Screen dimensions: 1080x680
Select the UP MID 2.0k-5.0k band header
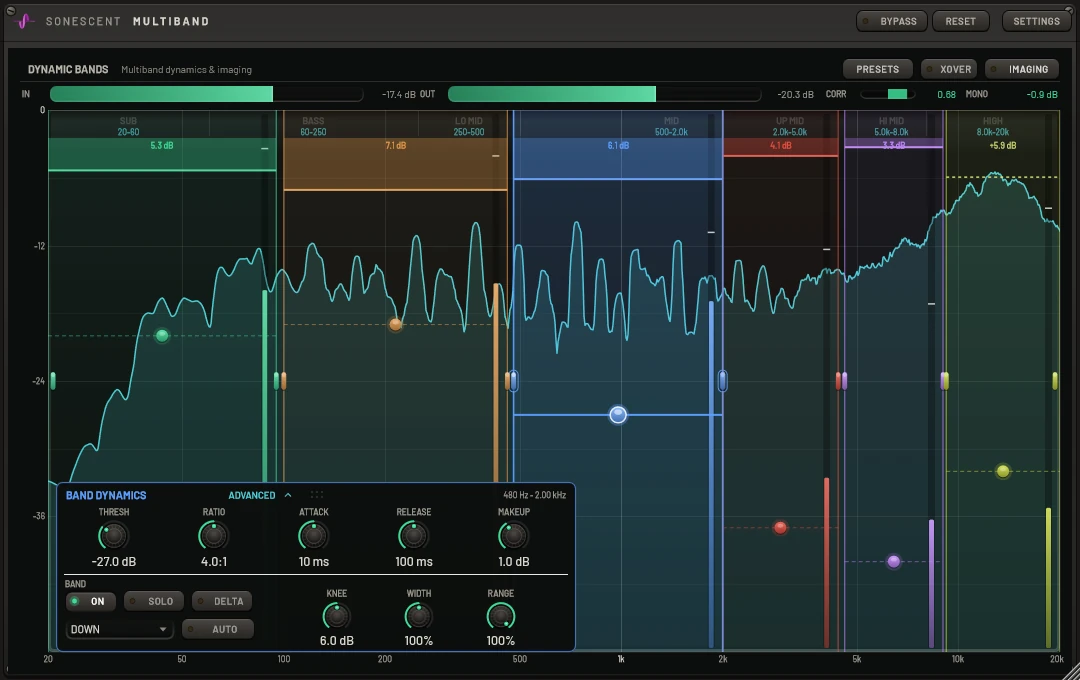point(789,126)
